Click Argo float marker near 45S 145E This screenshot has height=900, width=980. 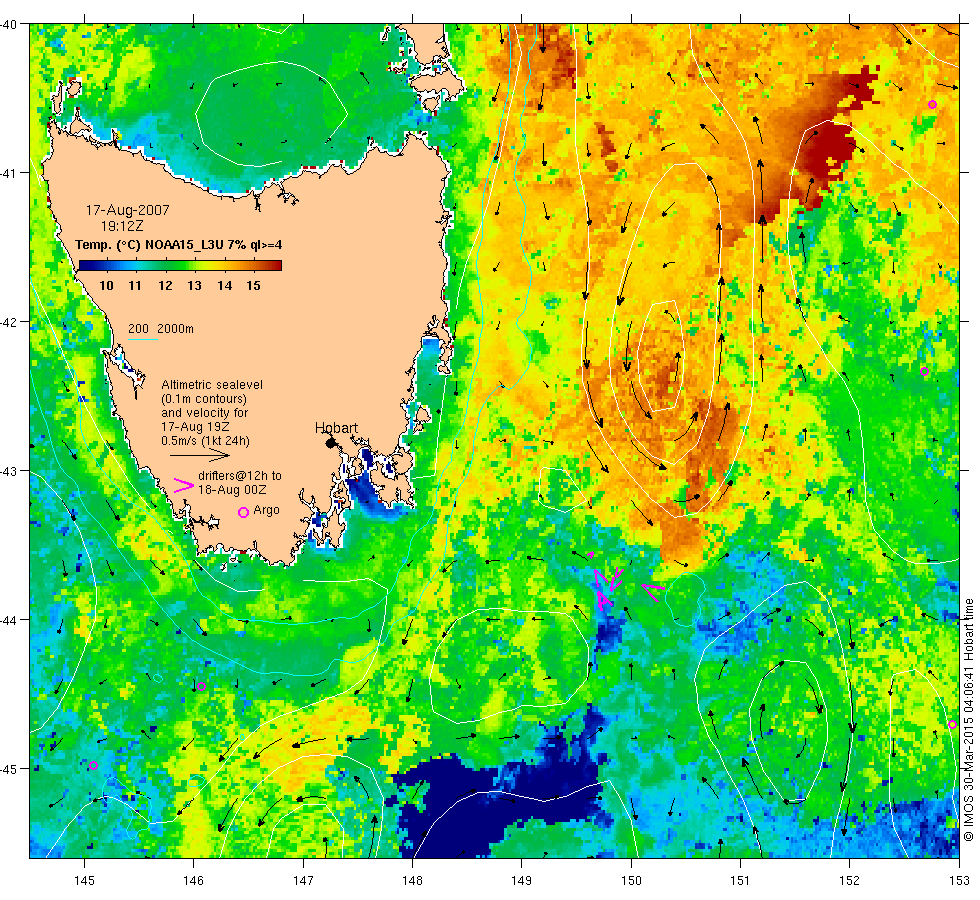(94, 766)
